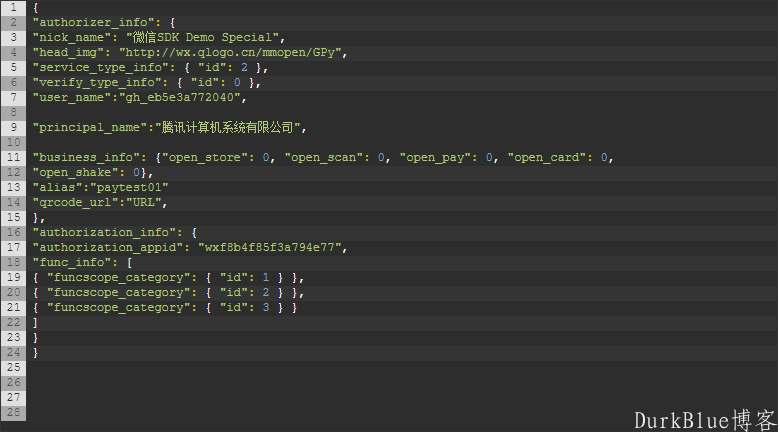Click the value "URL"
Image resolution: width=780 pixels, height=432 pixels.
pyautogui.click(x=144, y=202)
